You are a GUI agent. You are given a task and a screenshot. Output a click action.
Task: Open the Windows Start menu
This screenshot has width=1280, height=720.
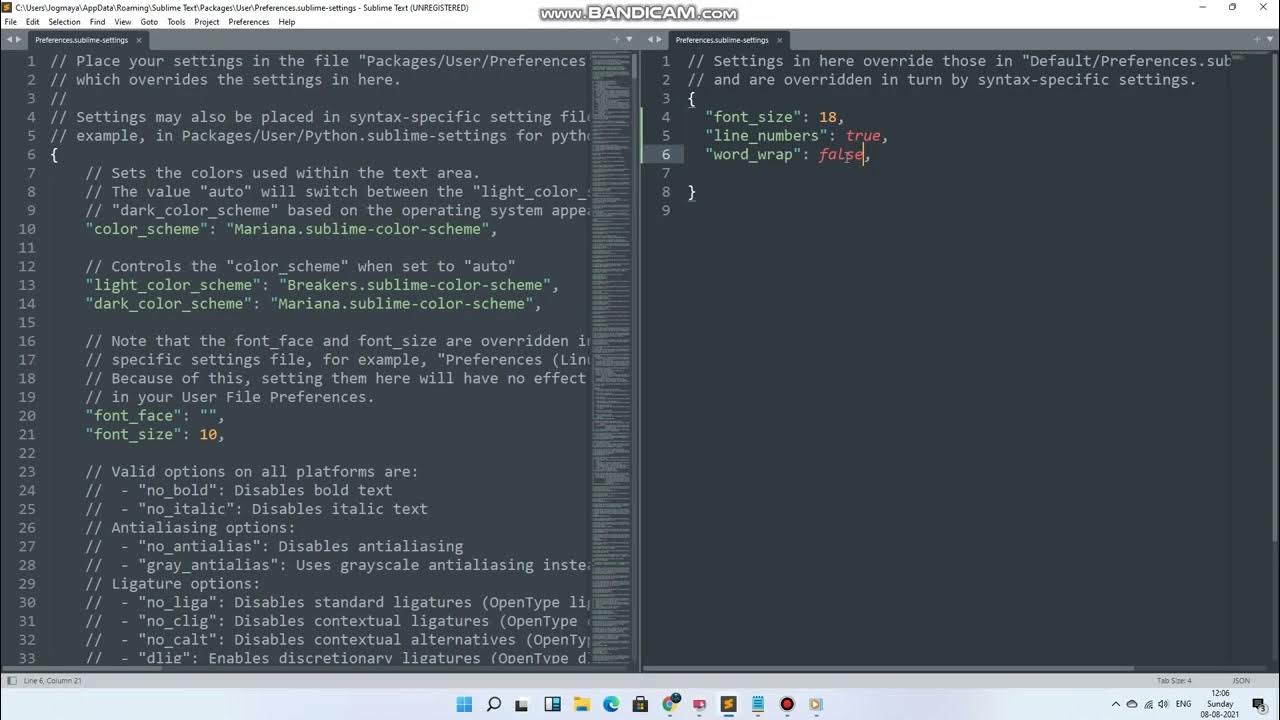464,704
